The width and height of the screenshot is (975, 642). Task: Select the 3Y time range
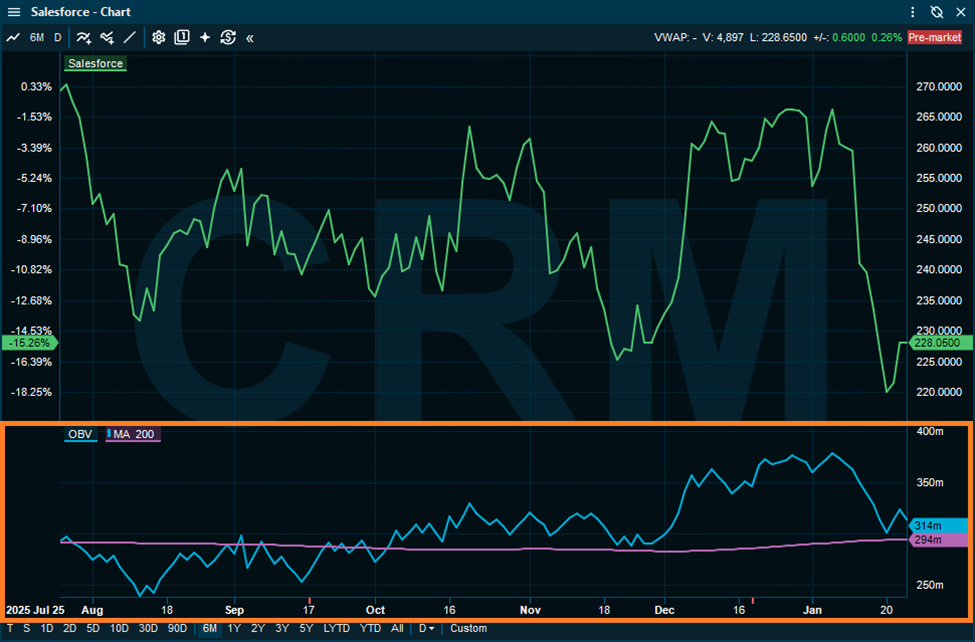[x=282, y=628]
